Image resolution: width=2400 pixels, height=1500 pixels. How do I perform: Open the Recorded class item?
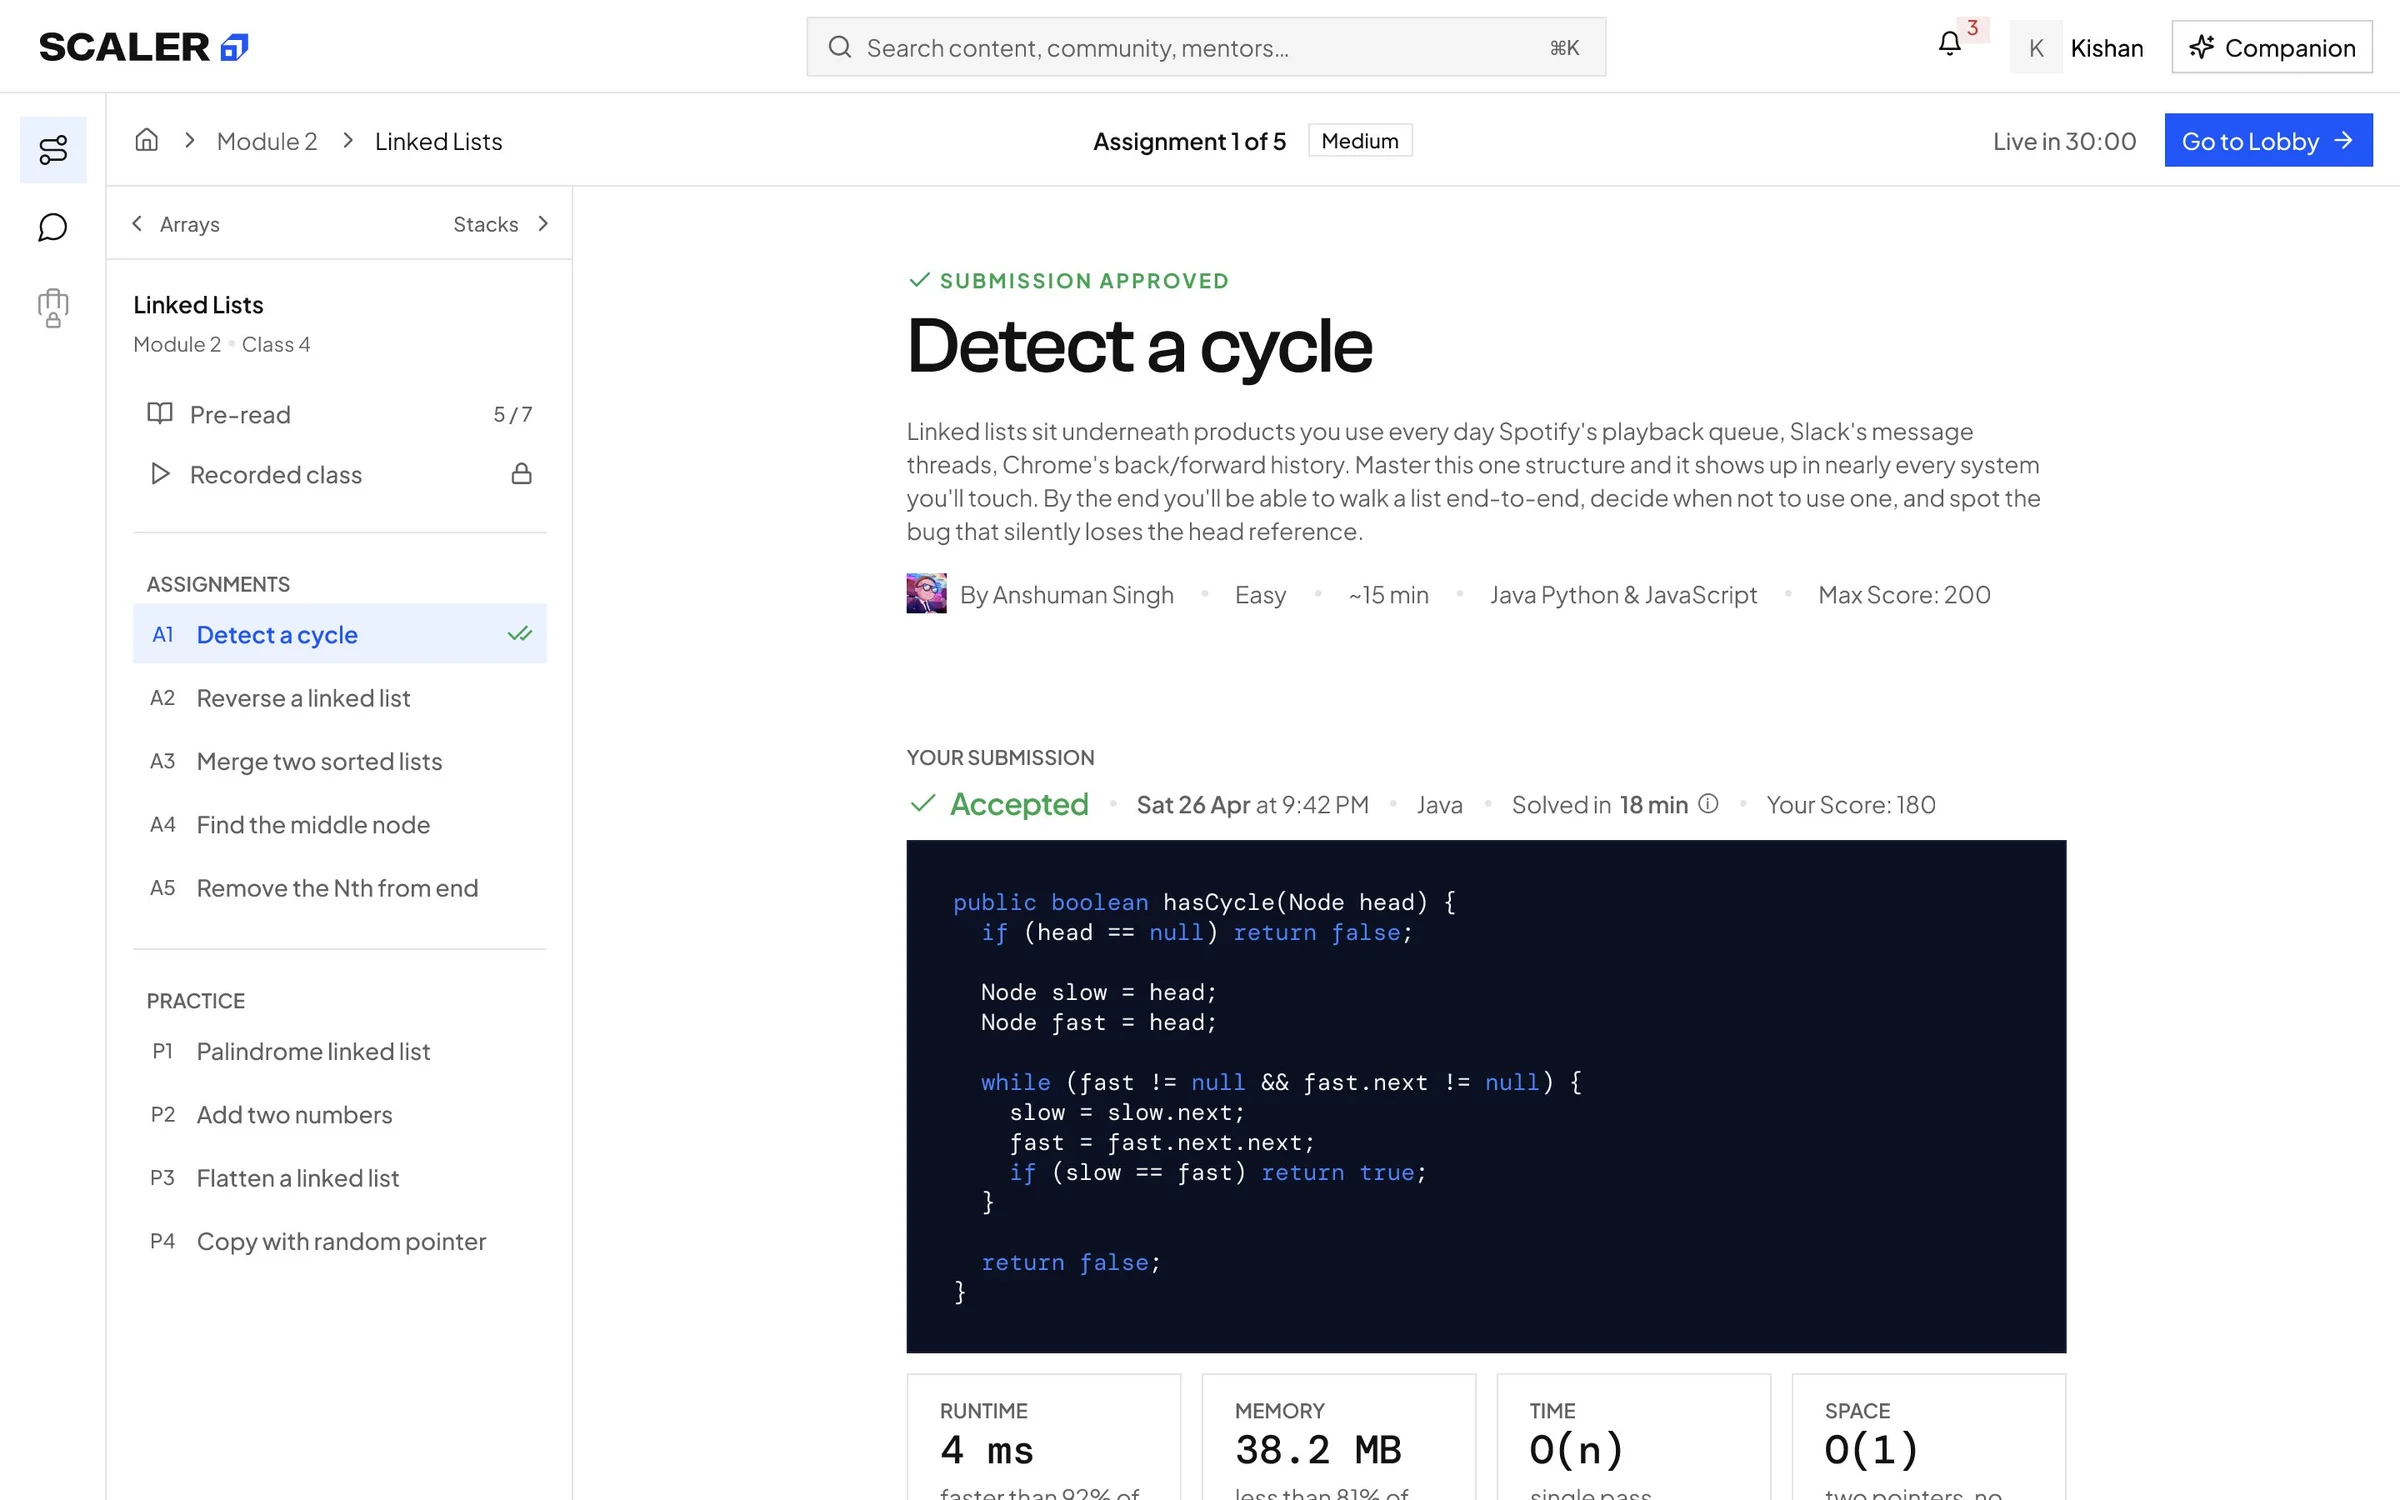(x=340, y=473)
